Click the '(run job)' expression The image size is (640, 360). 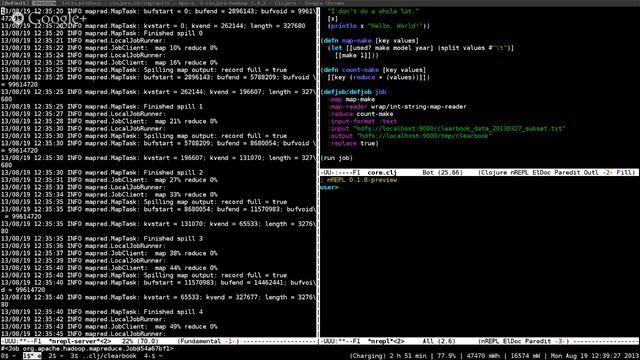336,158
